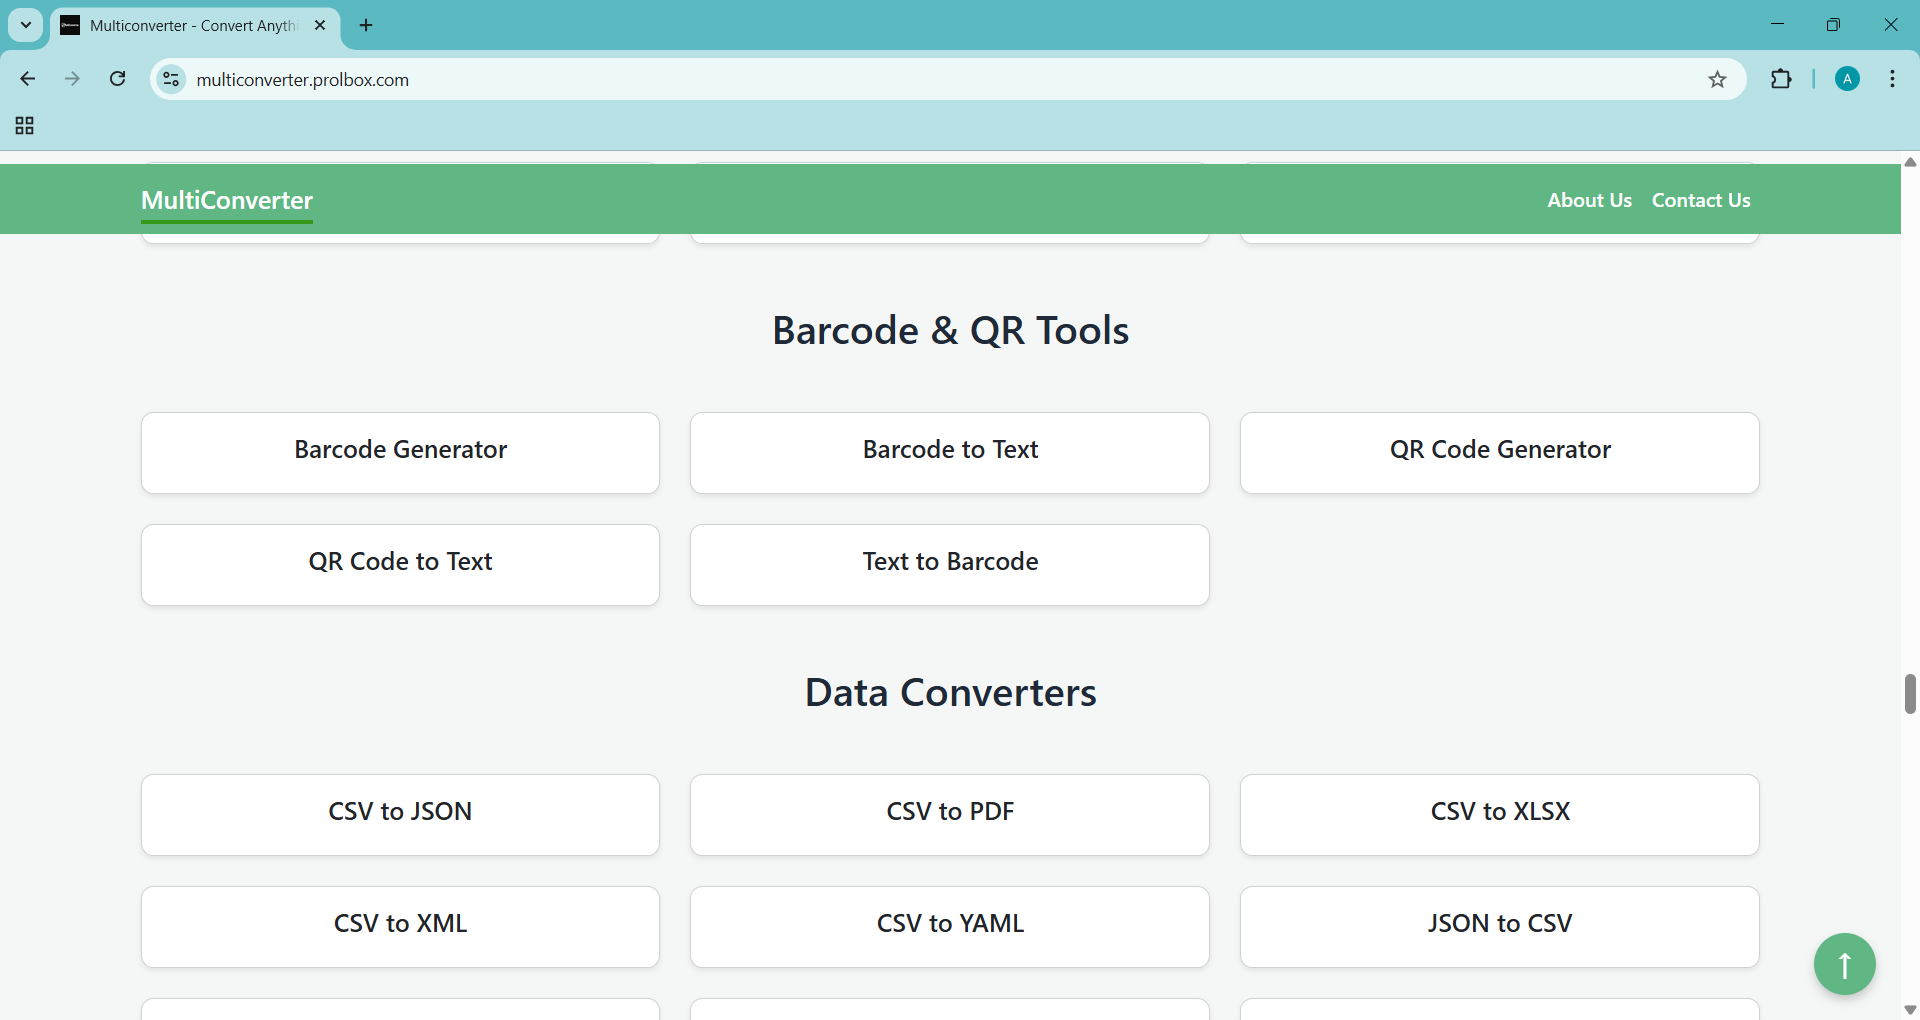Screen dimensions: 1920x1020
Task: Reload the current page
Action: tap(118, 79)
